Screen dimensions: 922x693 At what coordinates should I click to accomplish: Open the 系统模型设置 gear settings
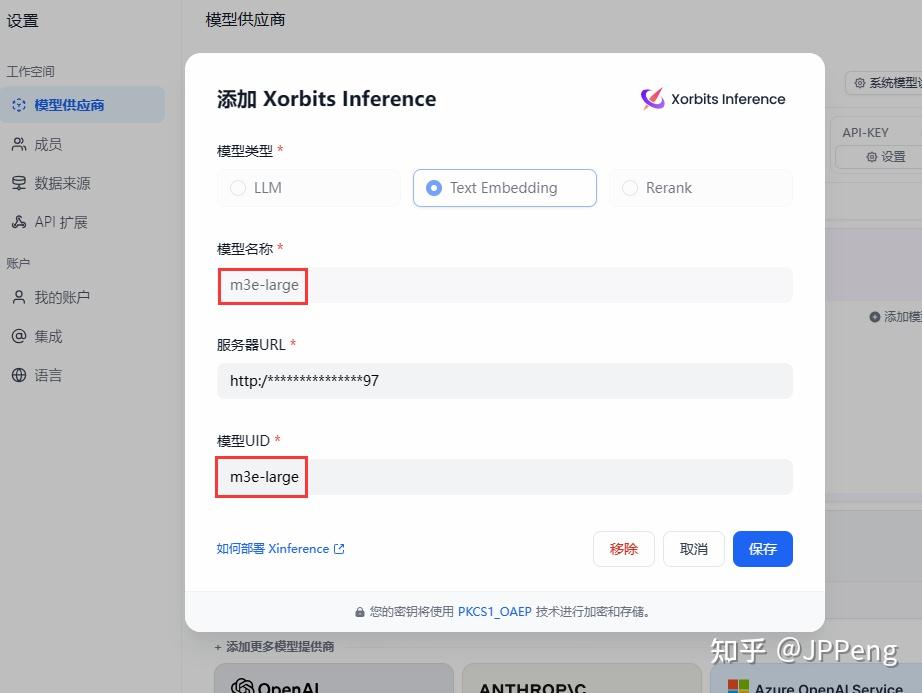[883, 83]
